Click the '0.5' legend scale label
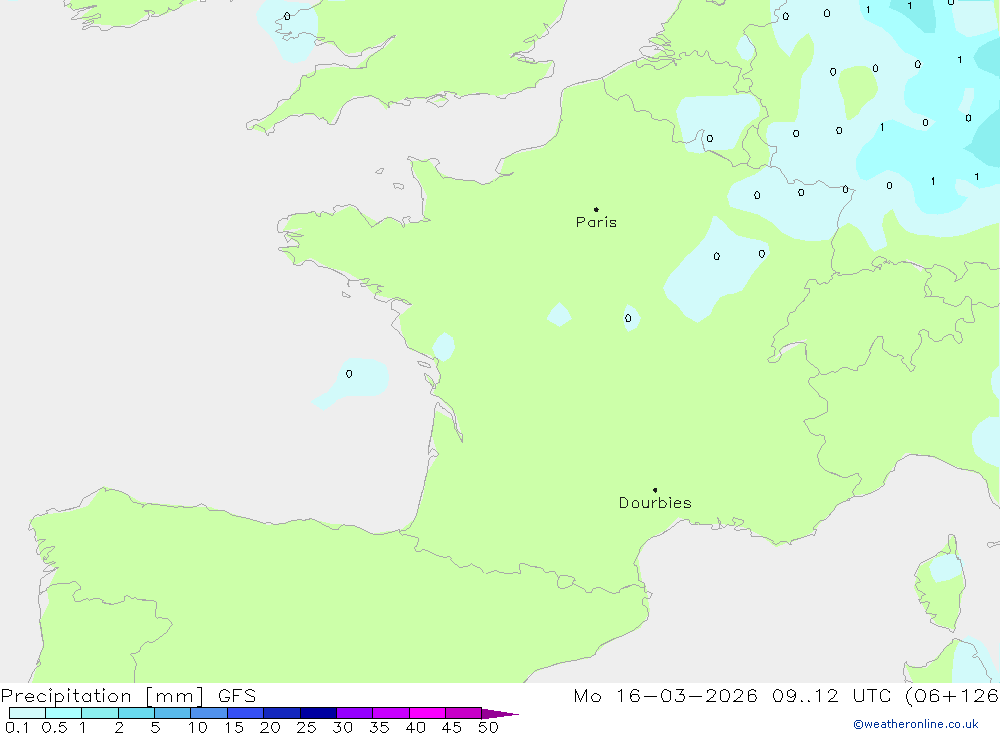Viewport: 1000px width, 733px height. click(54, 727)
